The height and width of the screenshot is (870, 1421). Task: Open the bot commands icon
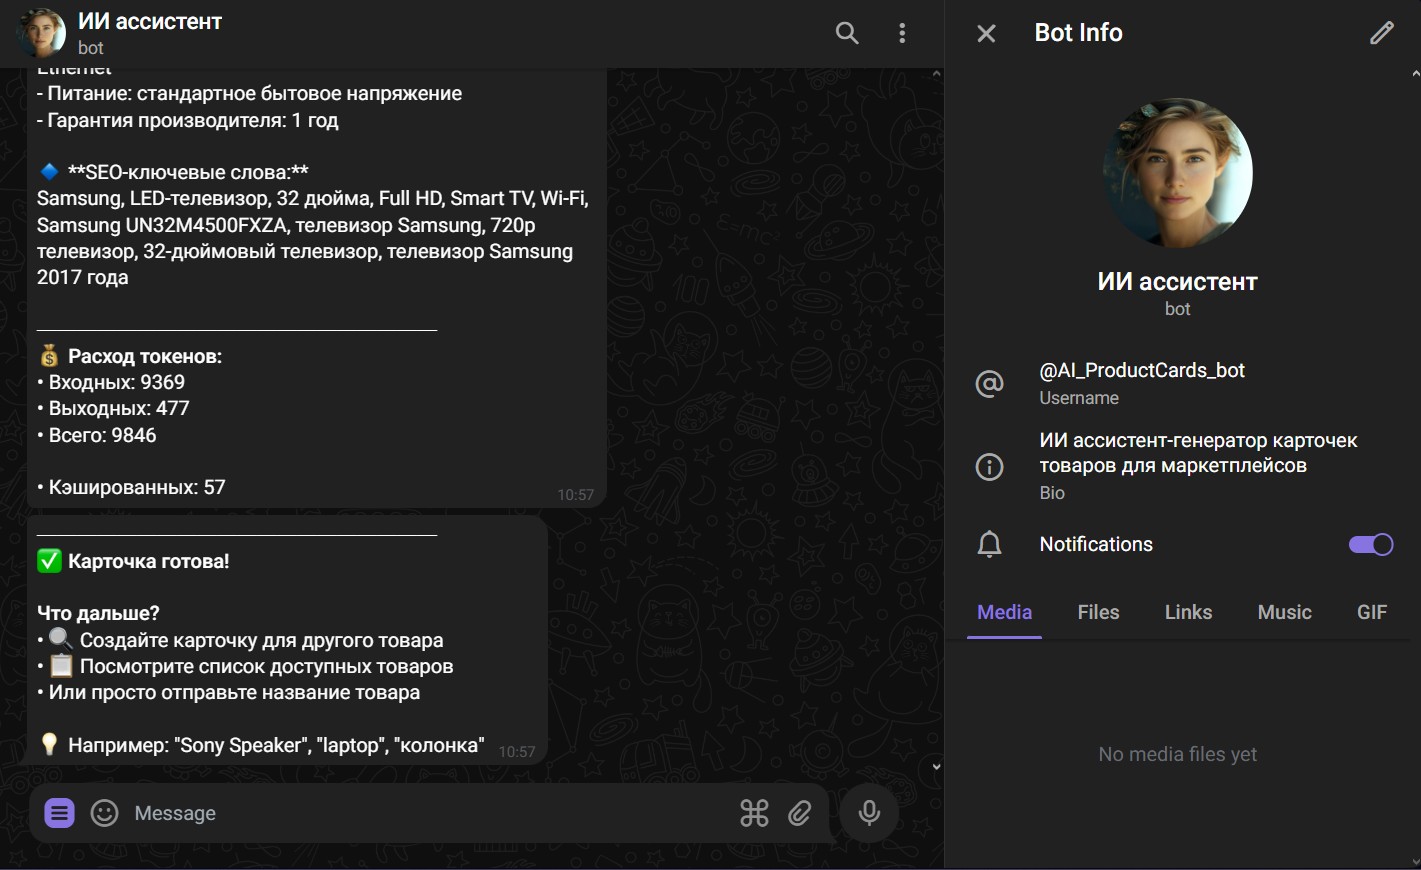[x=754, y=813]
